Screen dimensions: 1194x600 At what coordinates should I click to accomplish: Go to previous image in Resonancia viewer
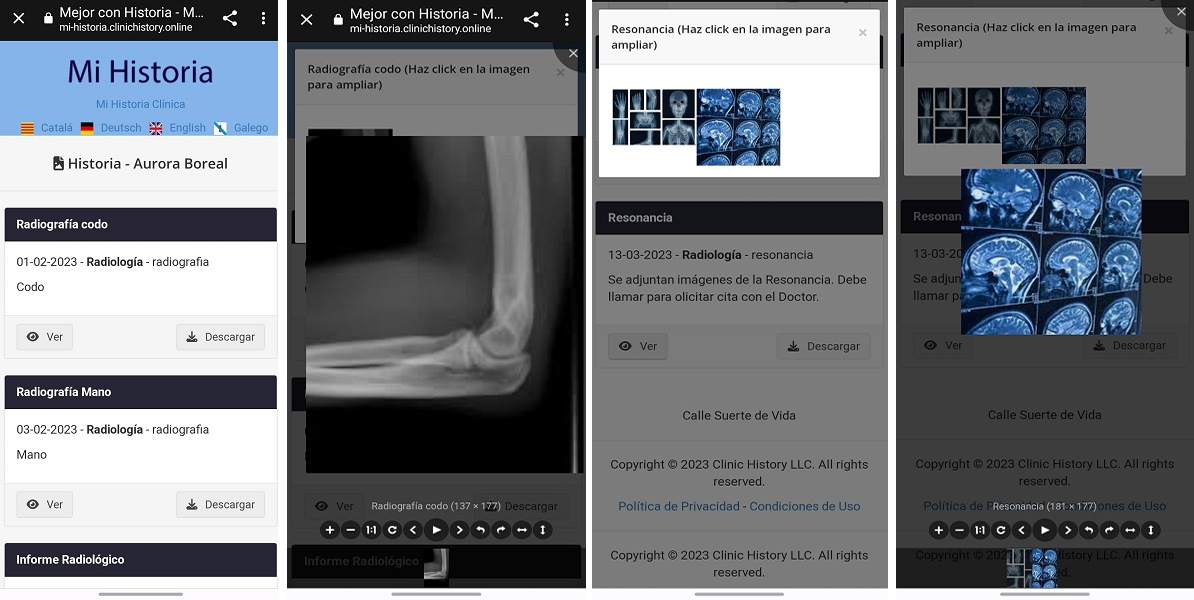coord(1022,530)
